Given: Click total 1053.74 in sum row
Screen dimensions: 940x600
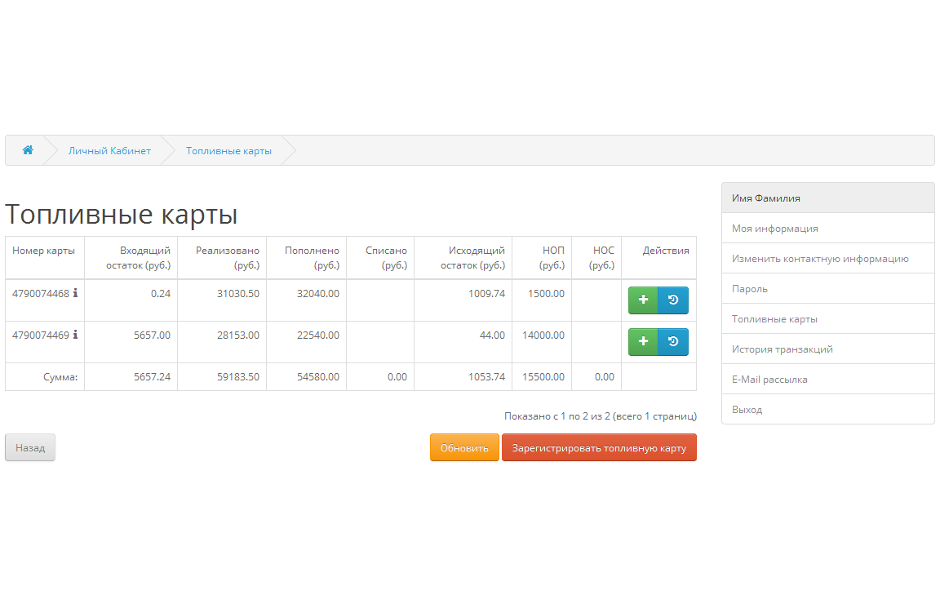Looking at the screenshot, I should pyautogui.click(x=487, y=376).
